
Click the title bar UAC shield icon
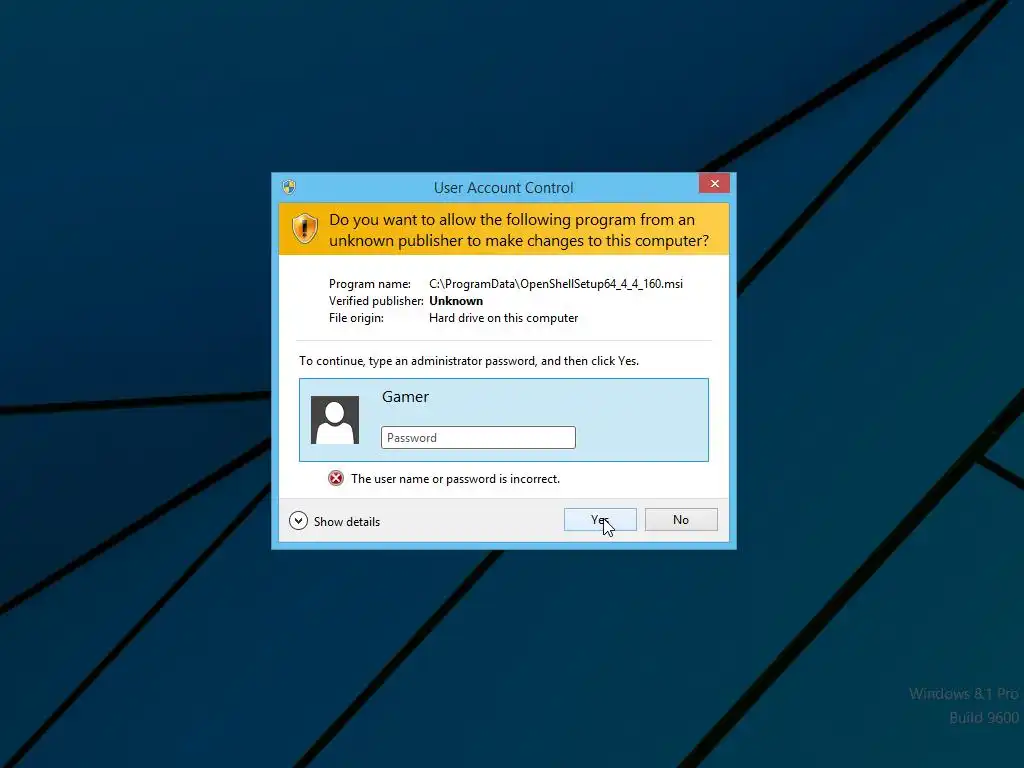pyautogui.click(x=289, y=187)
